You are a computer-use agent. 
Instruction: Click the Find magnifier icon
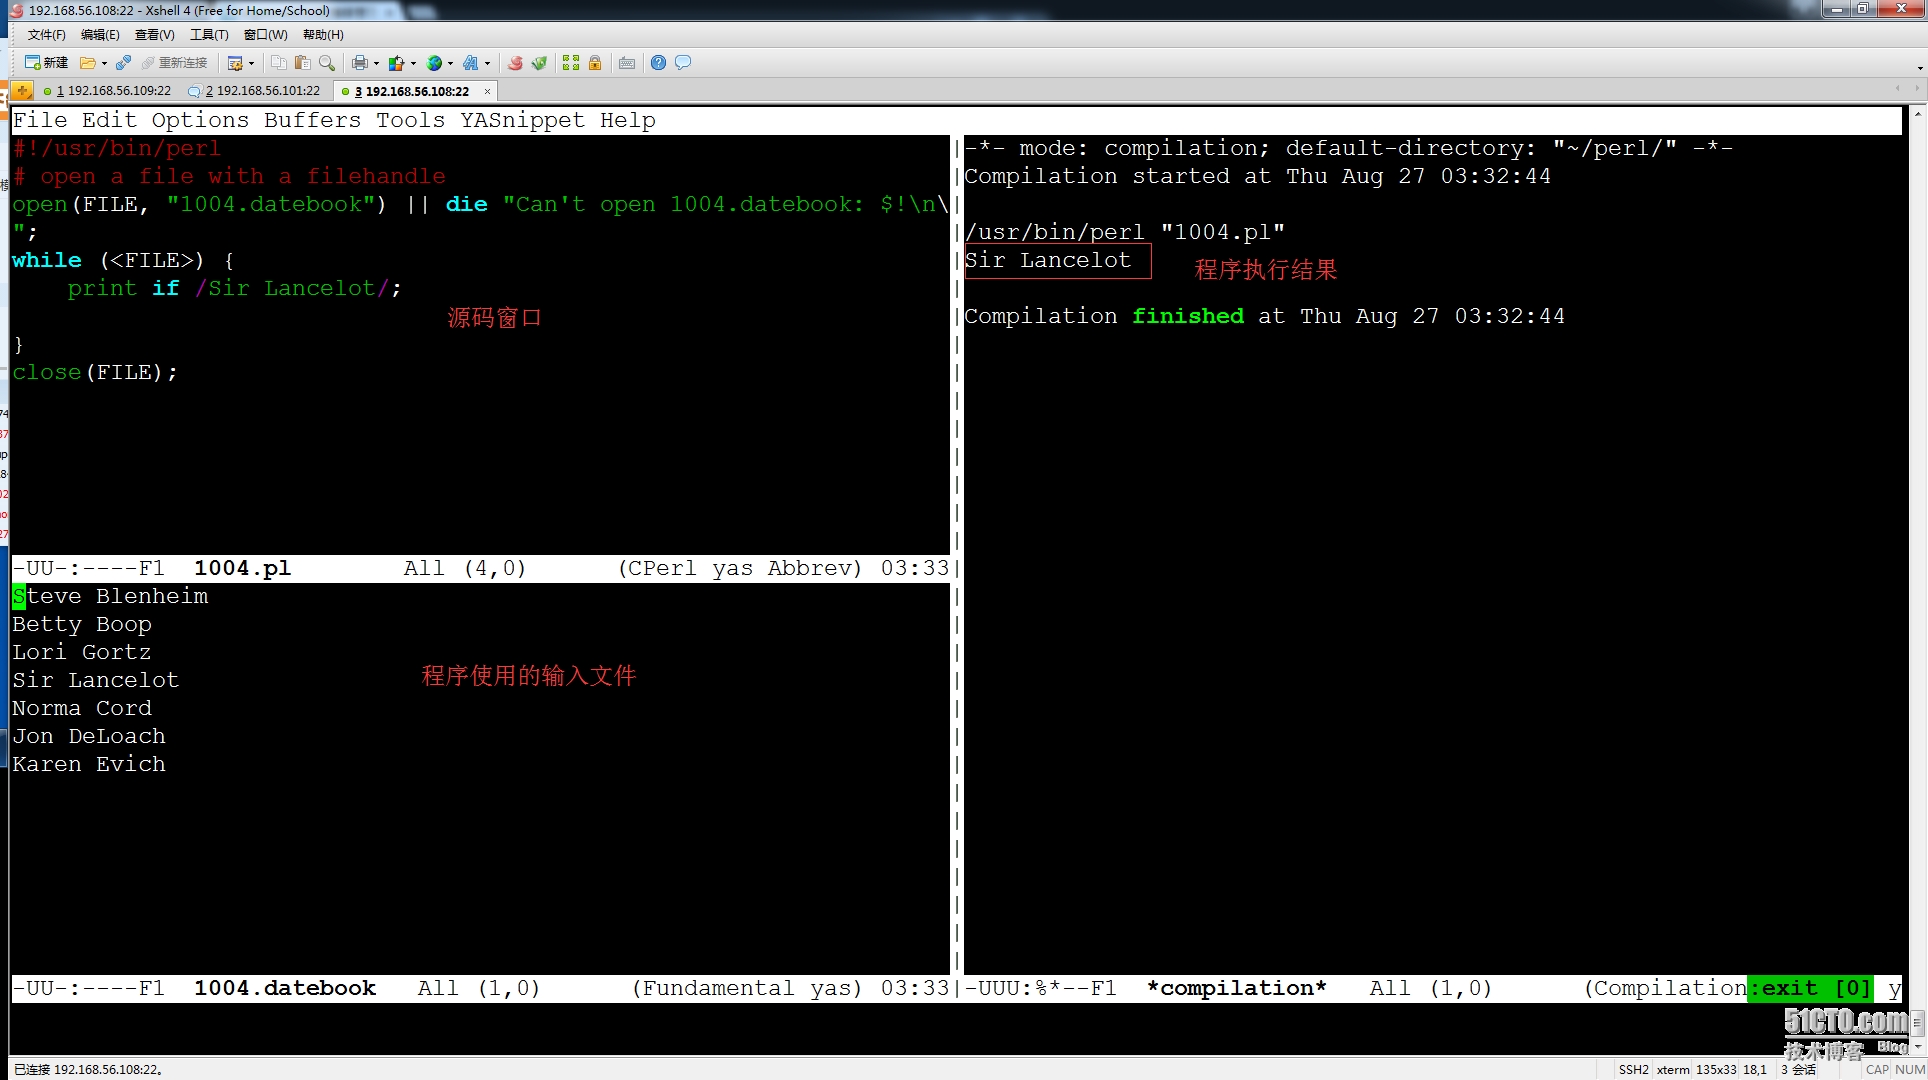click(x=327, y=62)
